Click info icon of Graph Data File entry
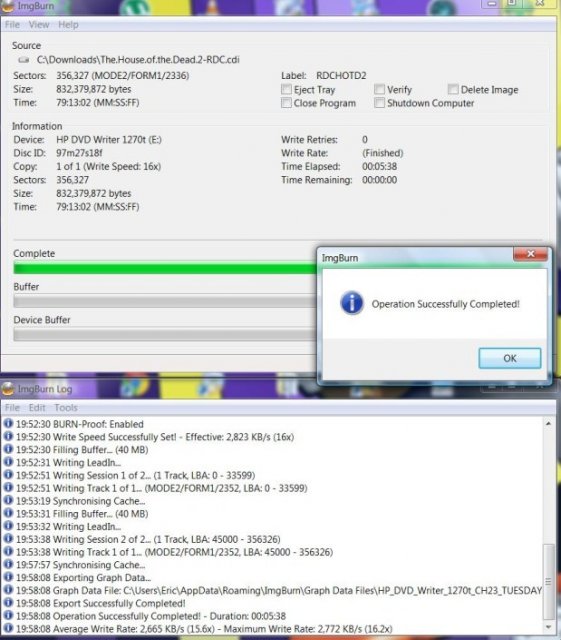Screen dimensions: 561x640 click(x=8, y=590)
